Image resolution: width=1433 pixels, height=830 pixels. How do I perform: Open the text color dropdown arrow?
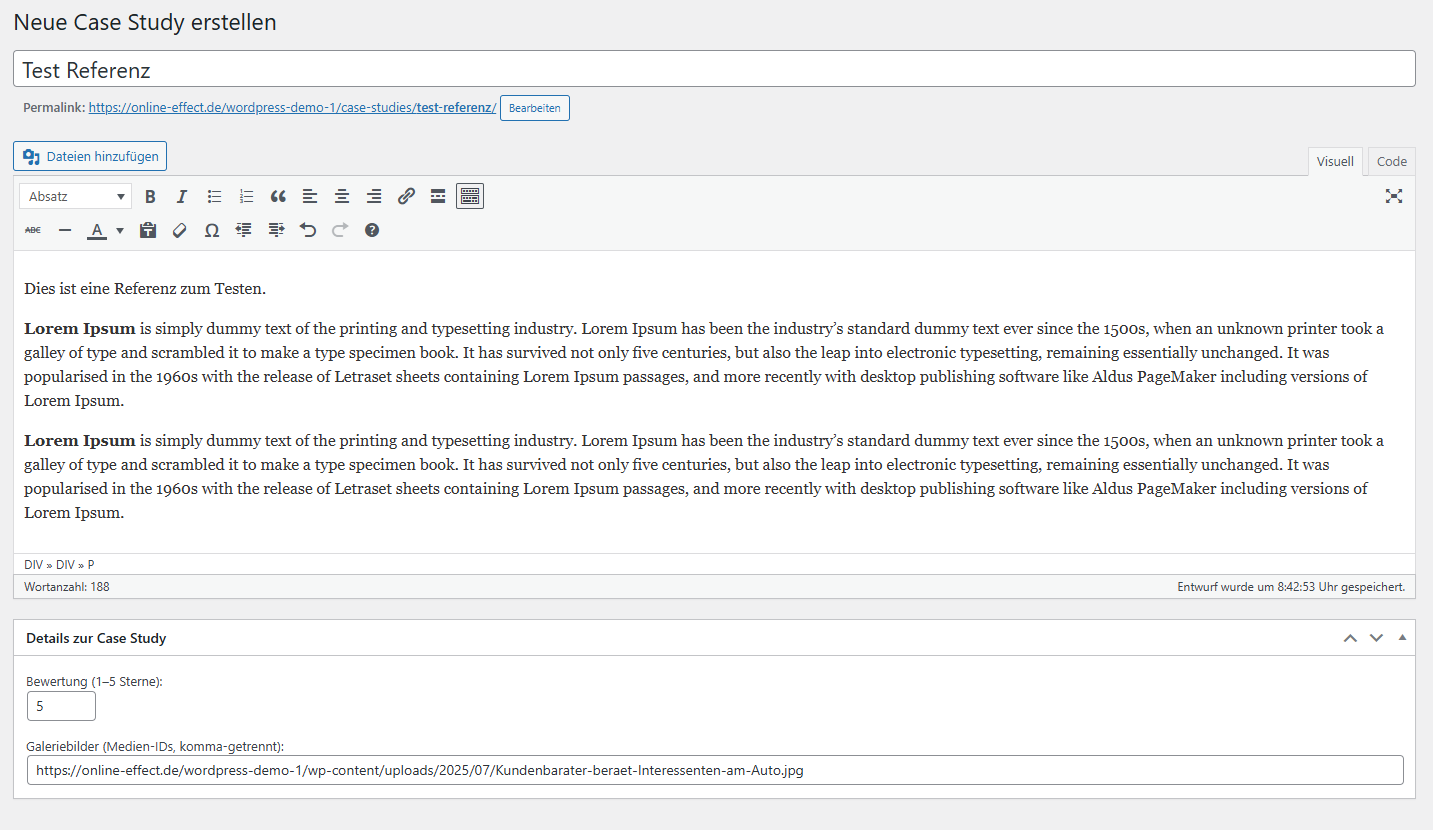120,230
